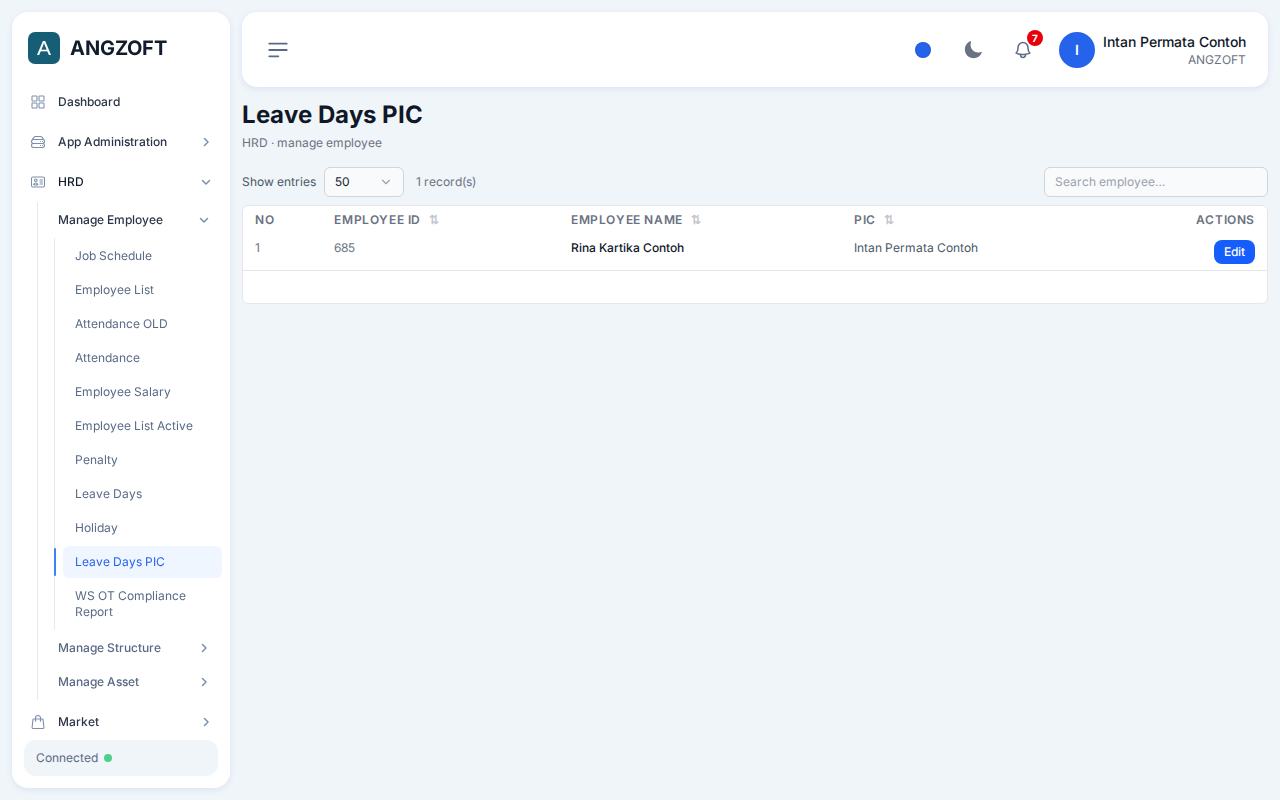
Task: Open WS OT Compliance Report
Action: pyautogui.click(x=142, y=604)
